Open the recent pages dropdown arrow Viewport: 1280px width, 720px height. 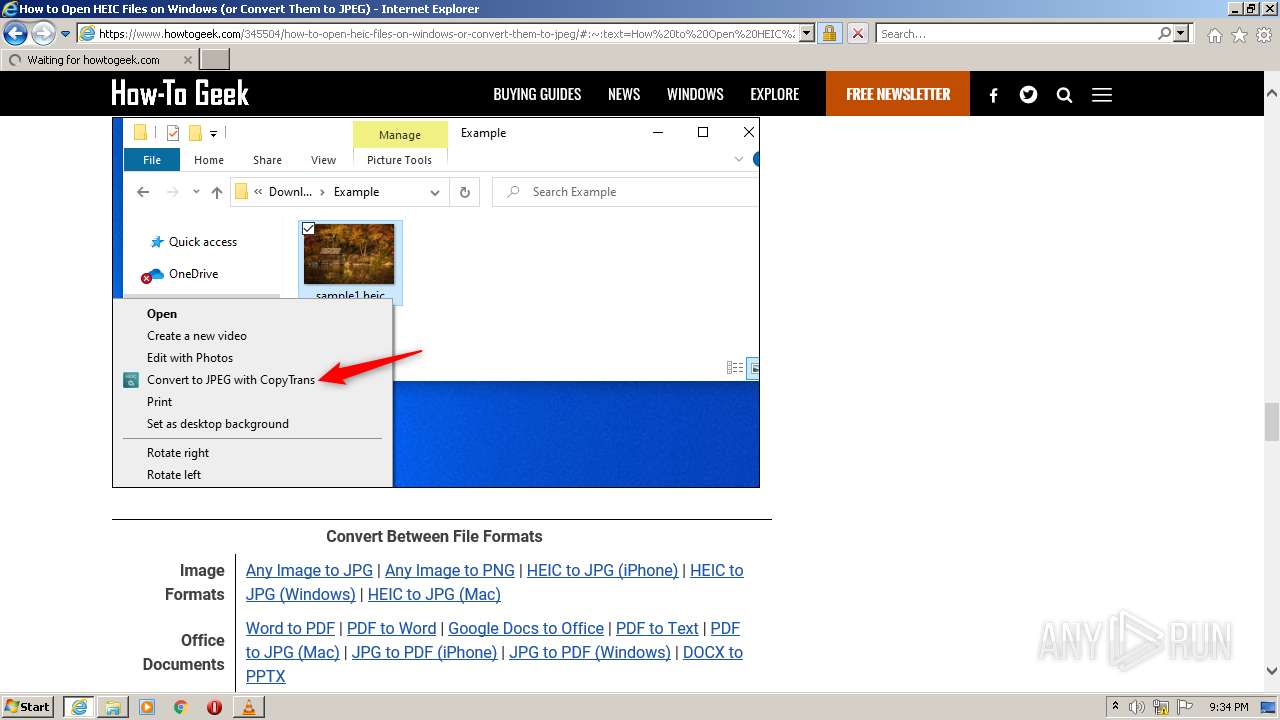66,34
